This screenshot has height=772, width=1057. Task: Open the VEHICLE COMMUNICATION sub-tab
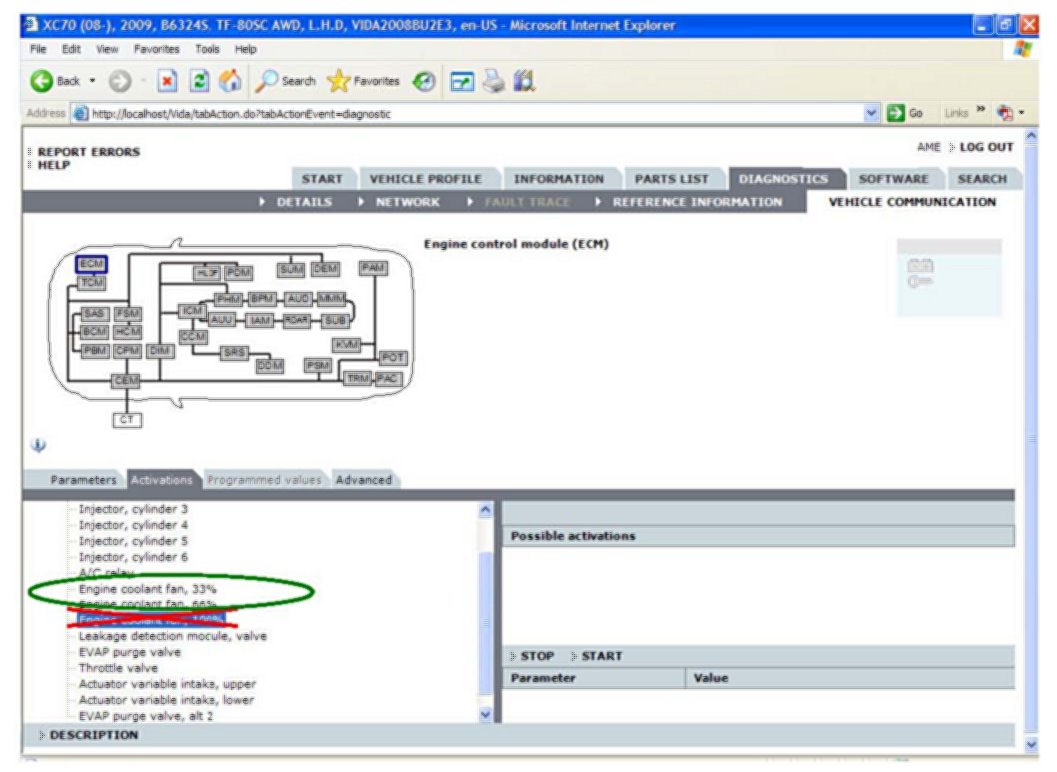[x=911, y=202]
